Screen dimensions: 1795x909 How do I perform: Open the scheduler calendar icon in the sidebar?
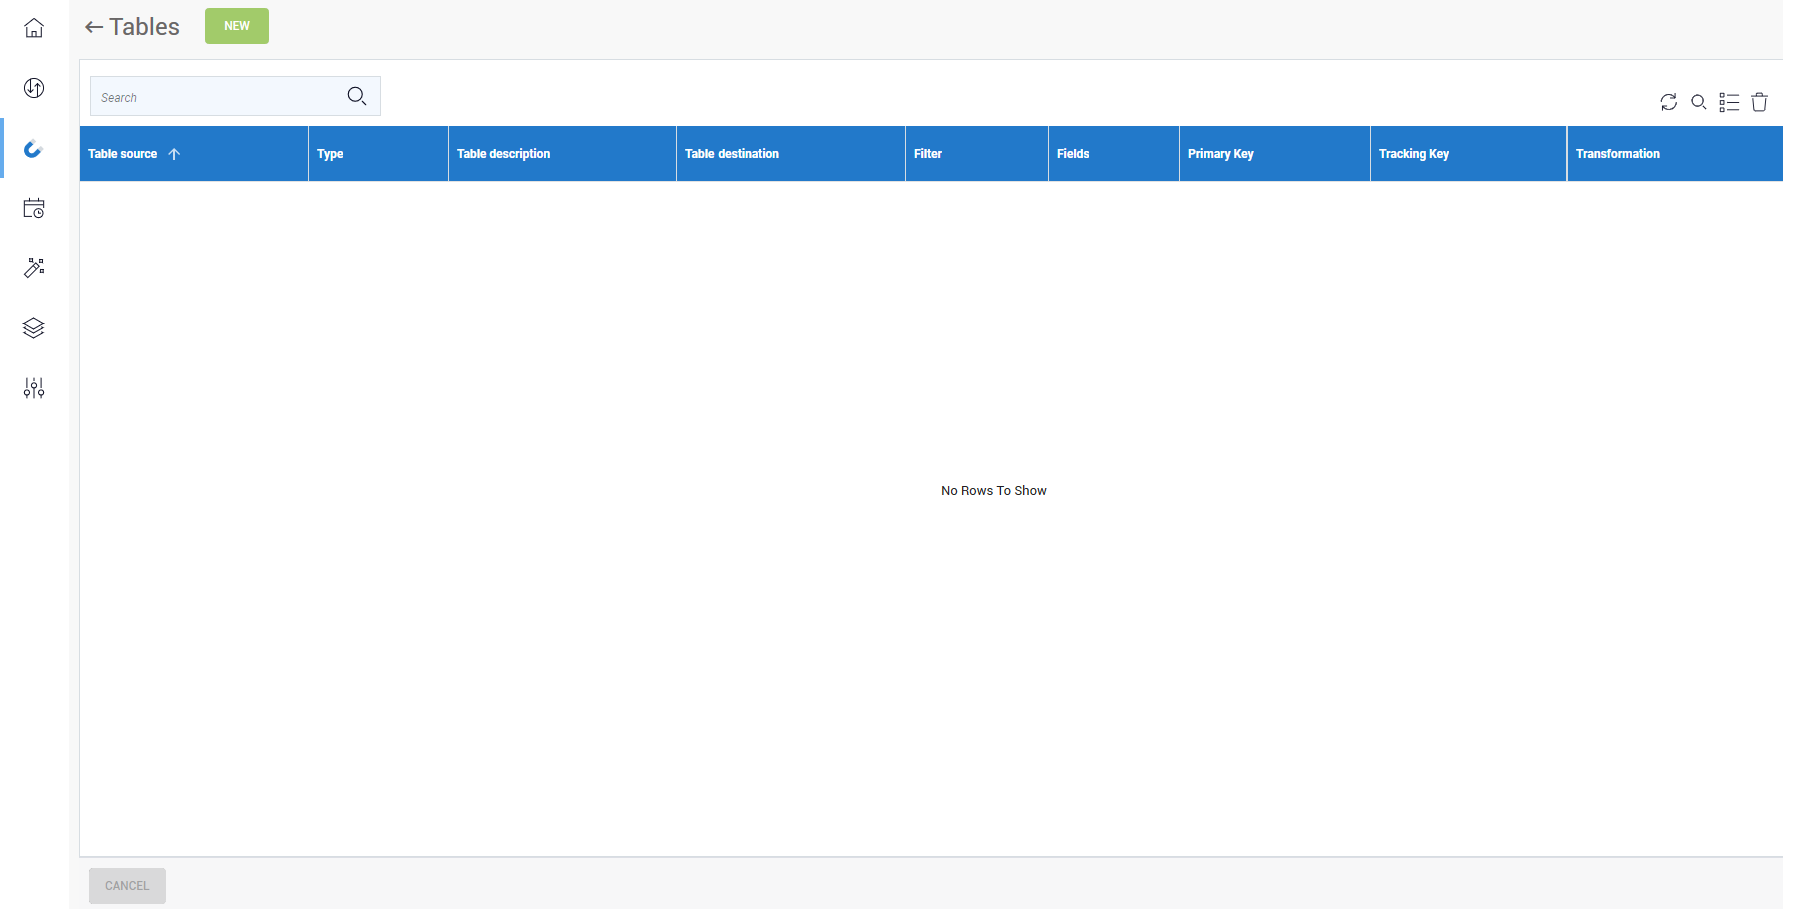tap(33, 208)
